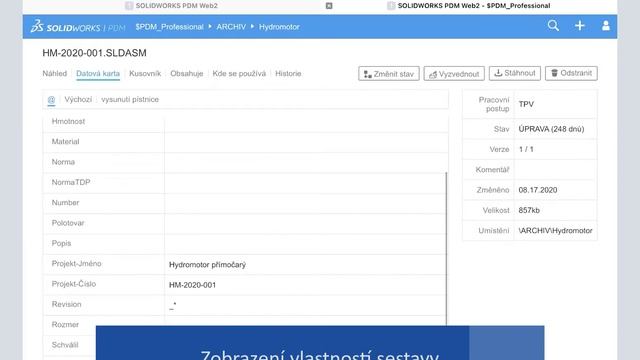
Task: Select the @ configuration tab
Action: 51,100
